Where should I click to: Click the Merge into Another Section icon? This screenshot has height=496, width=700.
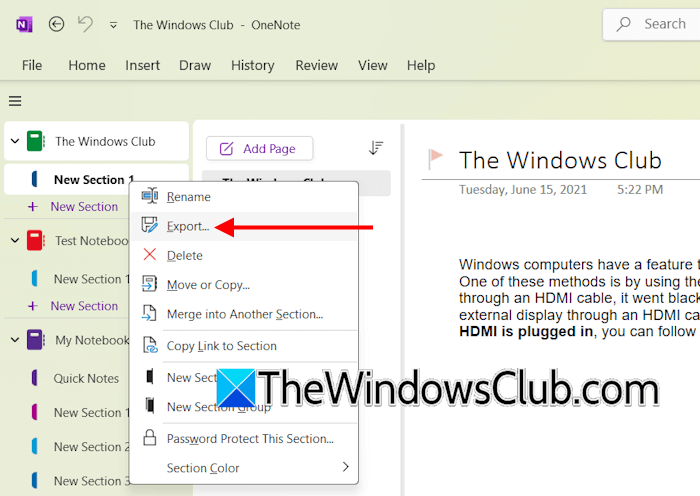click(150, 313)
